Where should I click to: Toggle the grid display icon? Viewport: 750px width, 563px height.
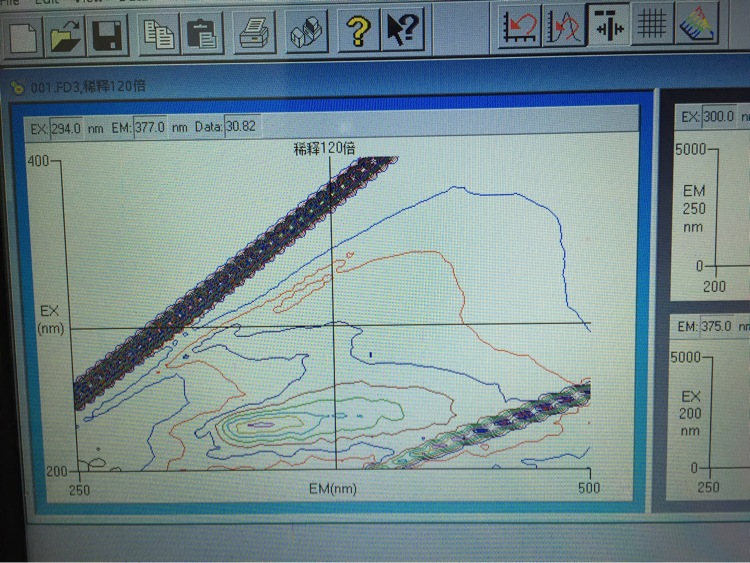point(652,23)
